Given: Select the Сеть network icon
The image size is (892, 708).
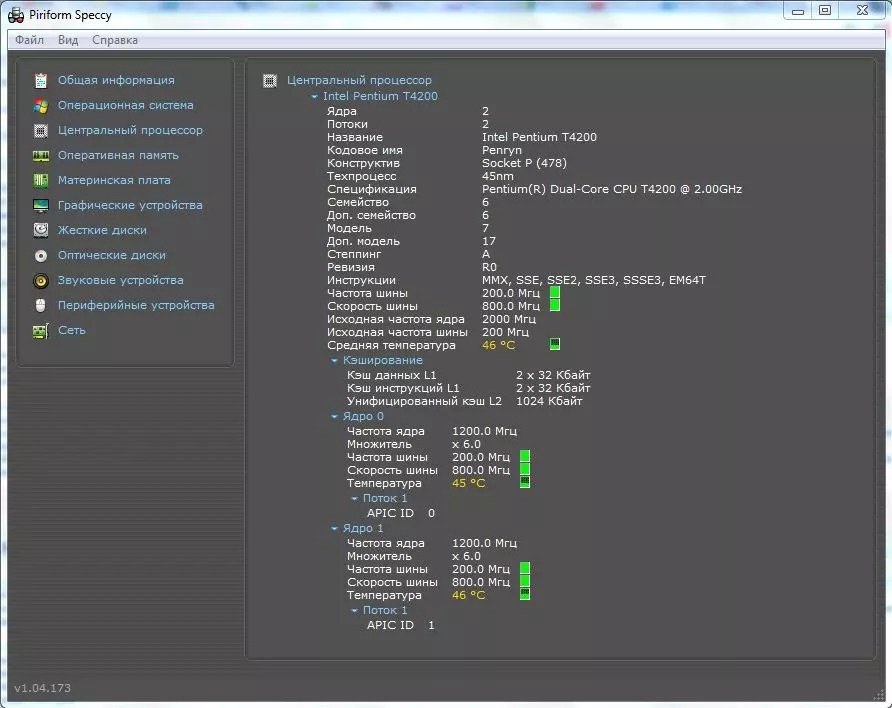Looking at the screenshot, I should pyautogui.click(x=41, y=331).
